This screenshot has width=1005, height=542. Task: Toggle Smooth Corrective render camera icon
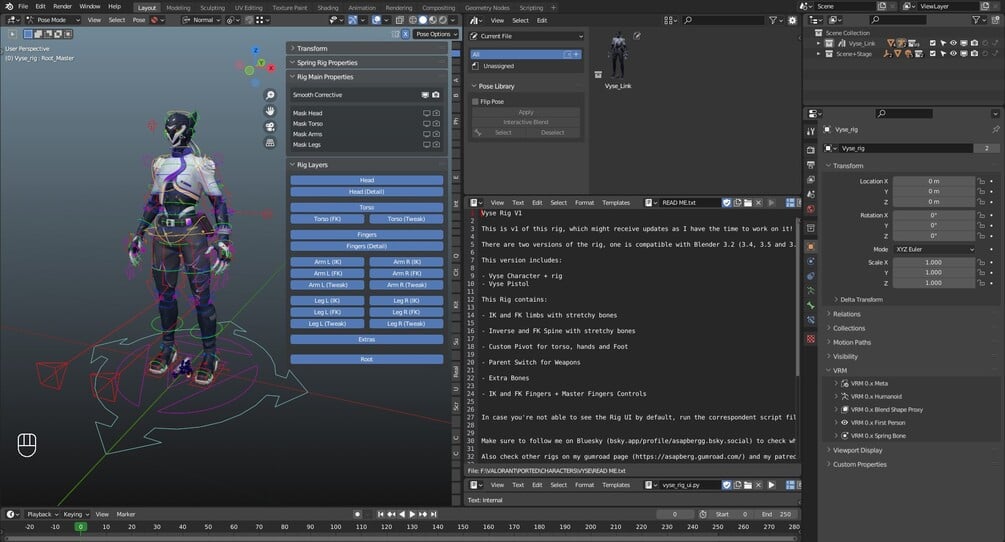pyautogui.click(x=436, y=95)
